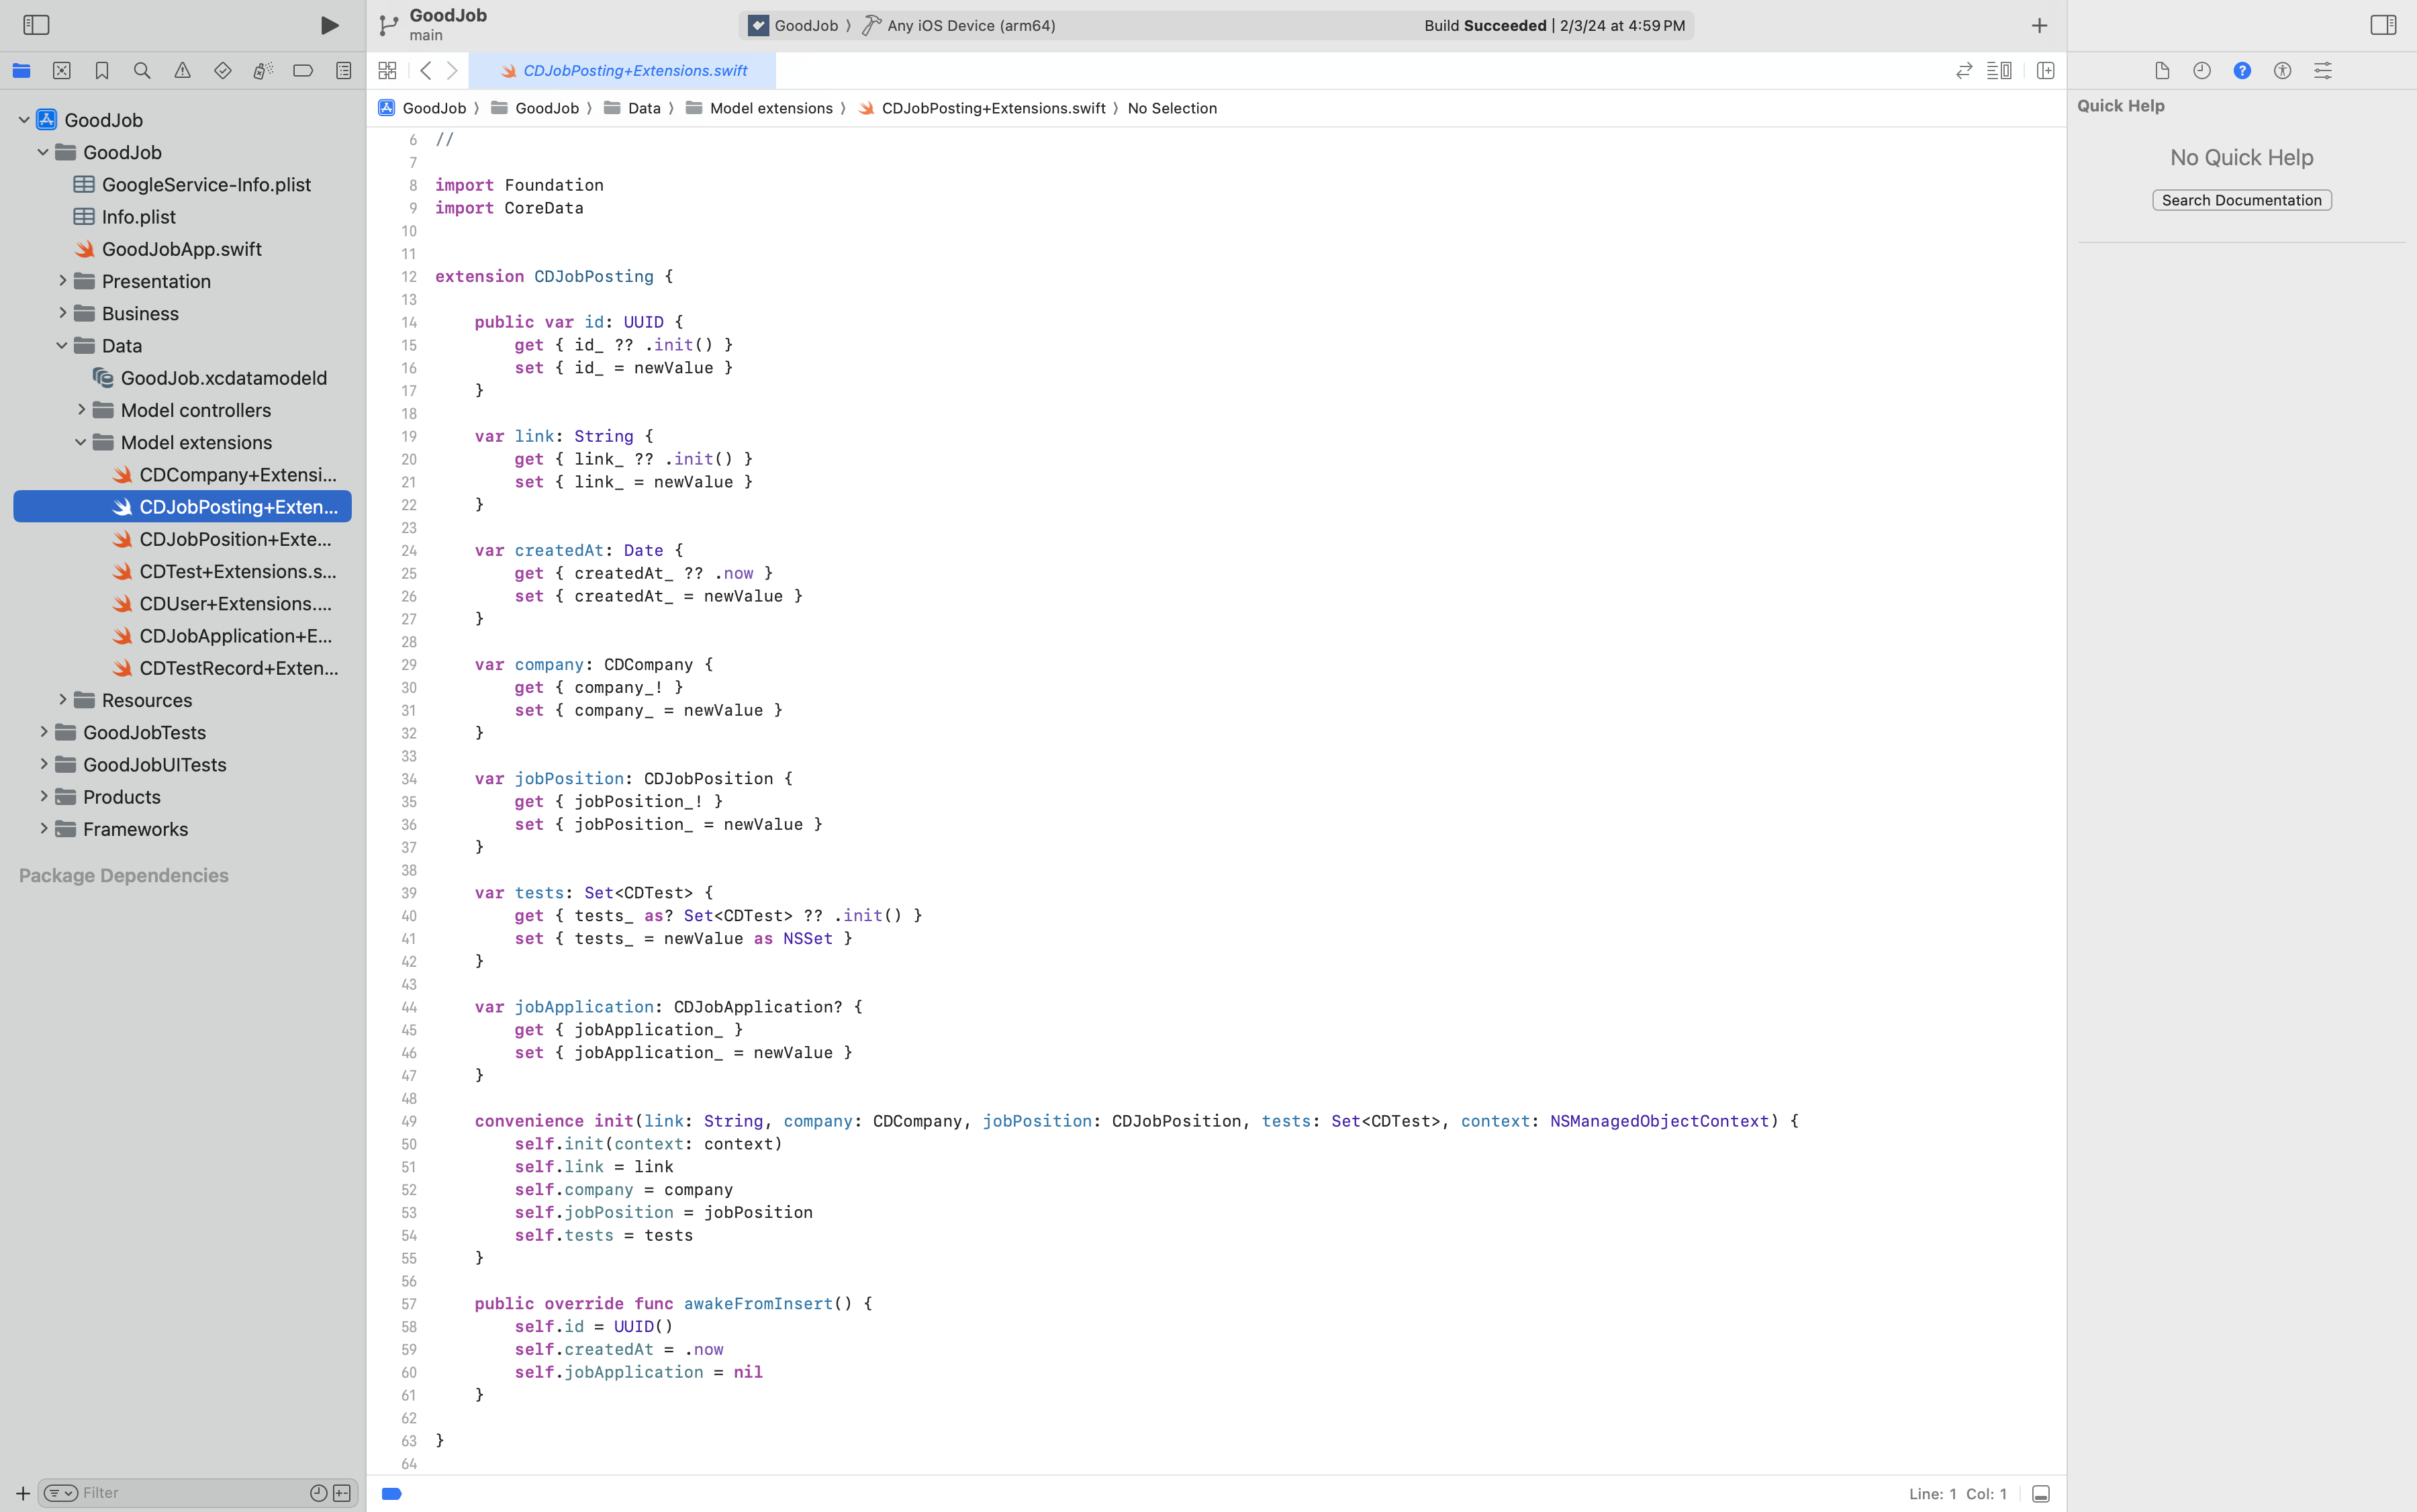The image size is (2417, 1512).
Task: Expand the Presentation folder
Action: coord(63,281)
